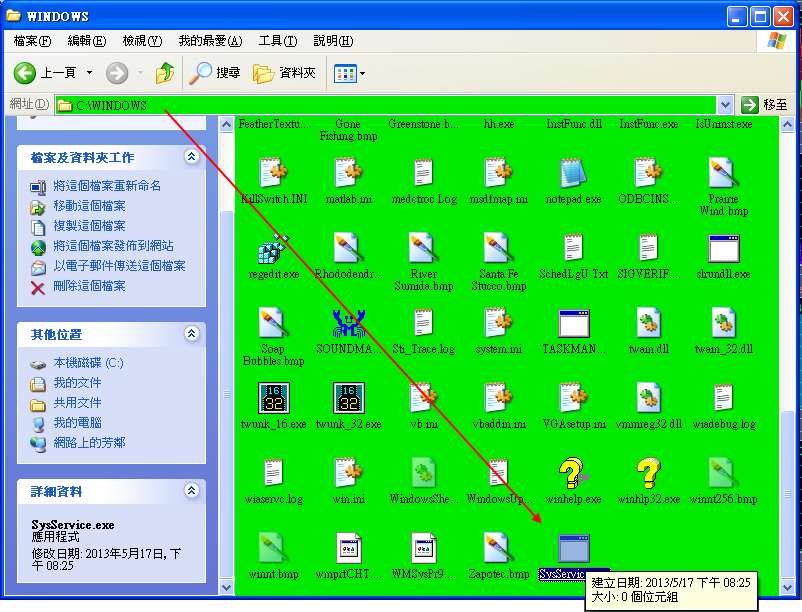Select the msdfmap.ini file icon
802x612 pixels.
[499, 173]
